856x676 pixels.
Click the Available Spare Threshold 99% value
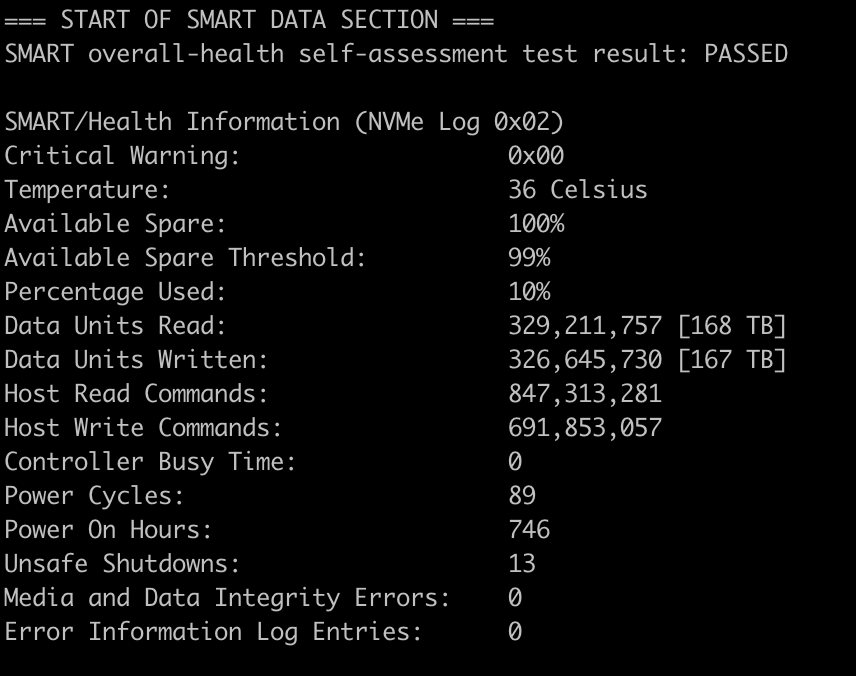click(x=529, y=257)
